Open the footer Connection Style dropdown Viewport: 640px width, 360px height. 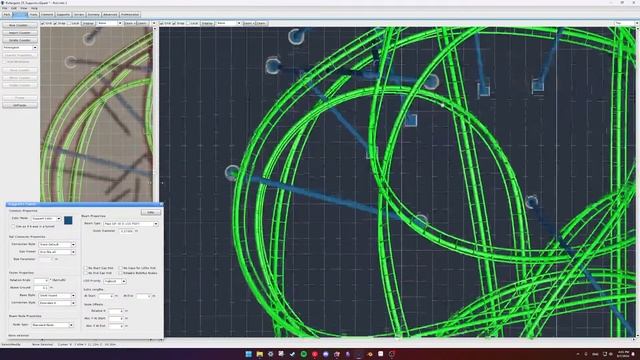click(57, 303)
